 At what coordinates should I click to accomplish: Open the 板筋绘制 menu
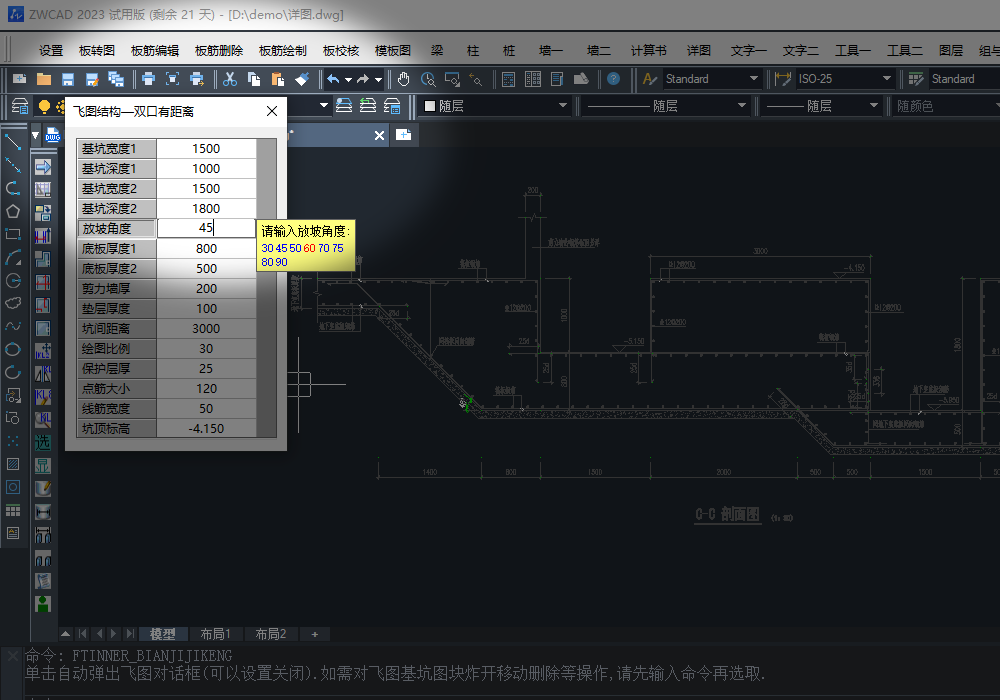[283, 50]
